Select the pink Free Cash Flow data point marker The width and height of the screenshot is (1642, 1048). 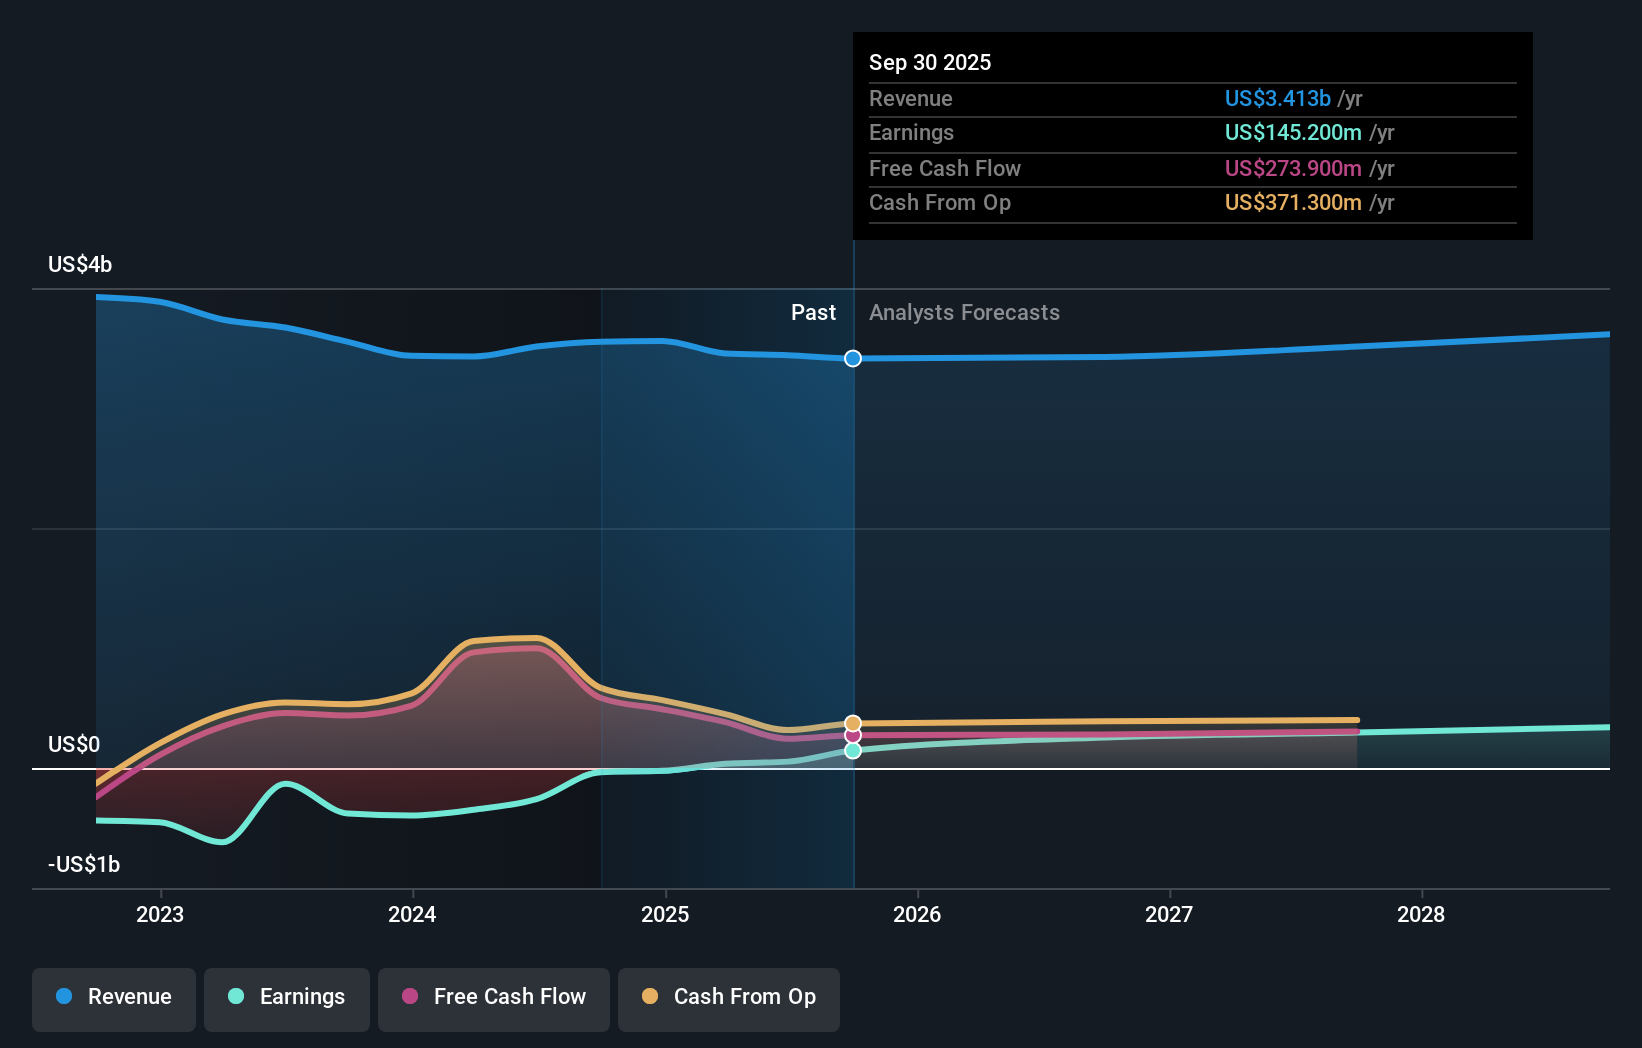click(853, 735)
